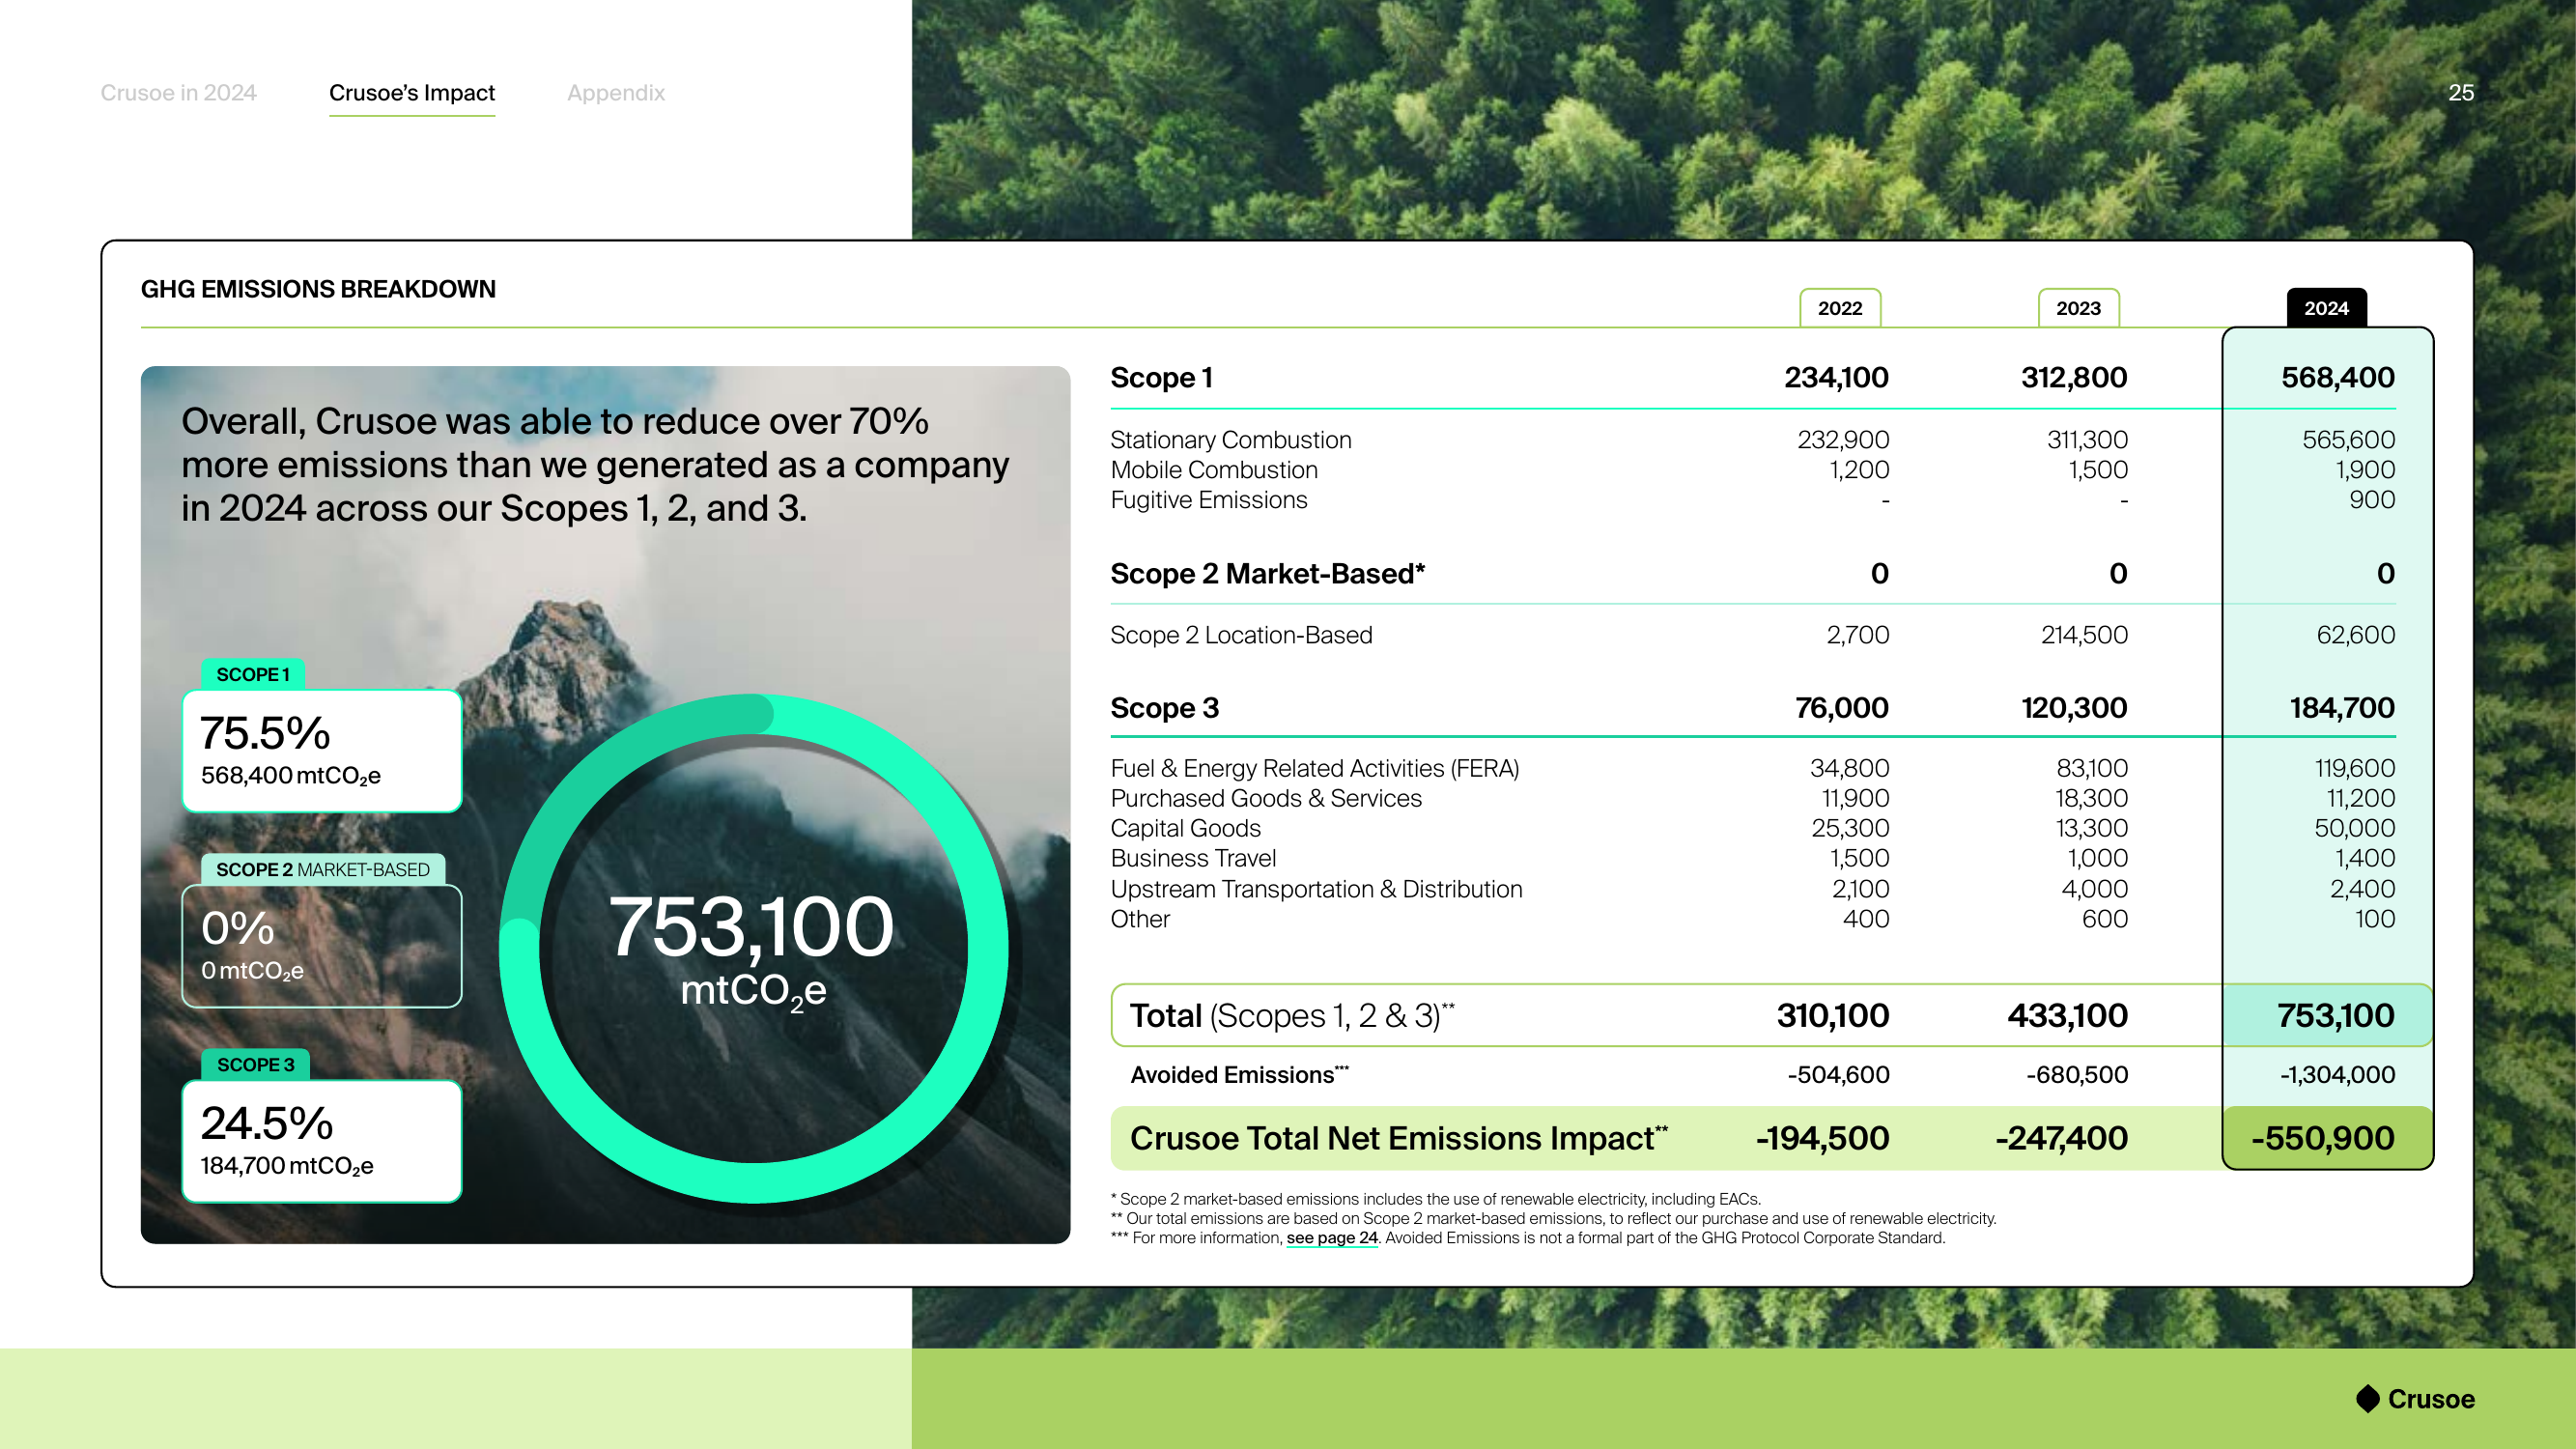Click the 'Overall, Crusoe was able to reduce' headline
This screenshot has width=2576, height=1449.
(595, 465)
